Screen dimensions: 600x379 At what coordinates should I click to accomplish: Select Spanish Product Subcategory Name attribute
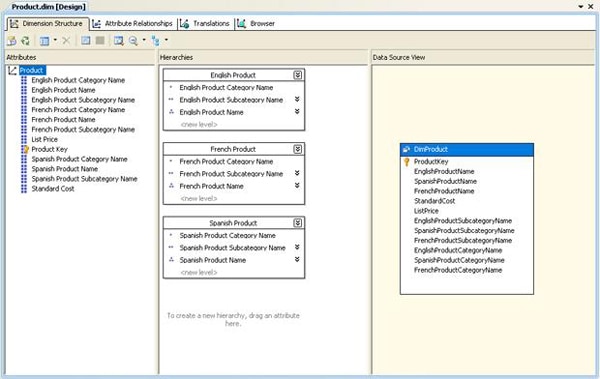coord(84,179)
